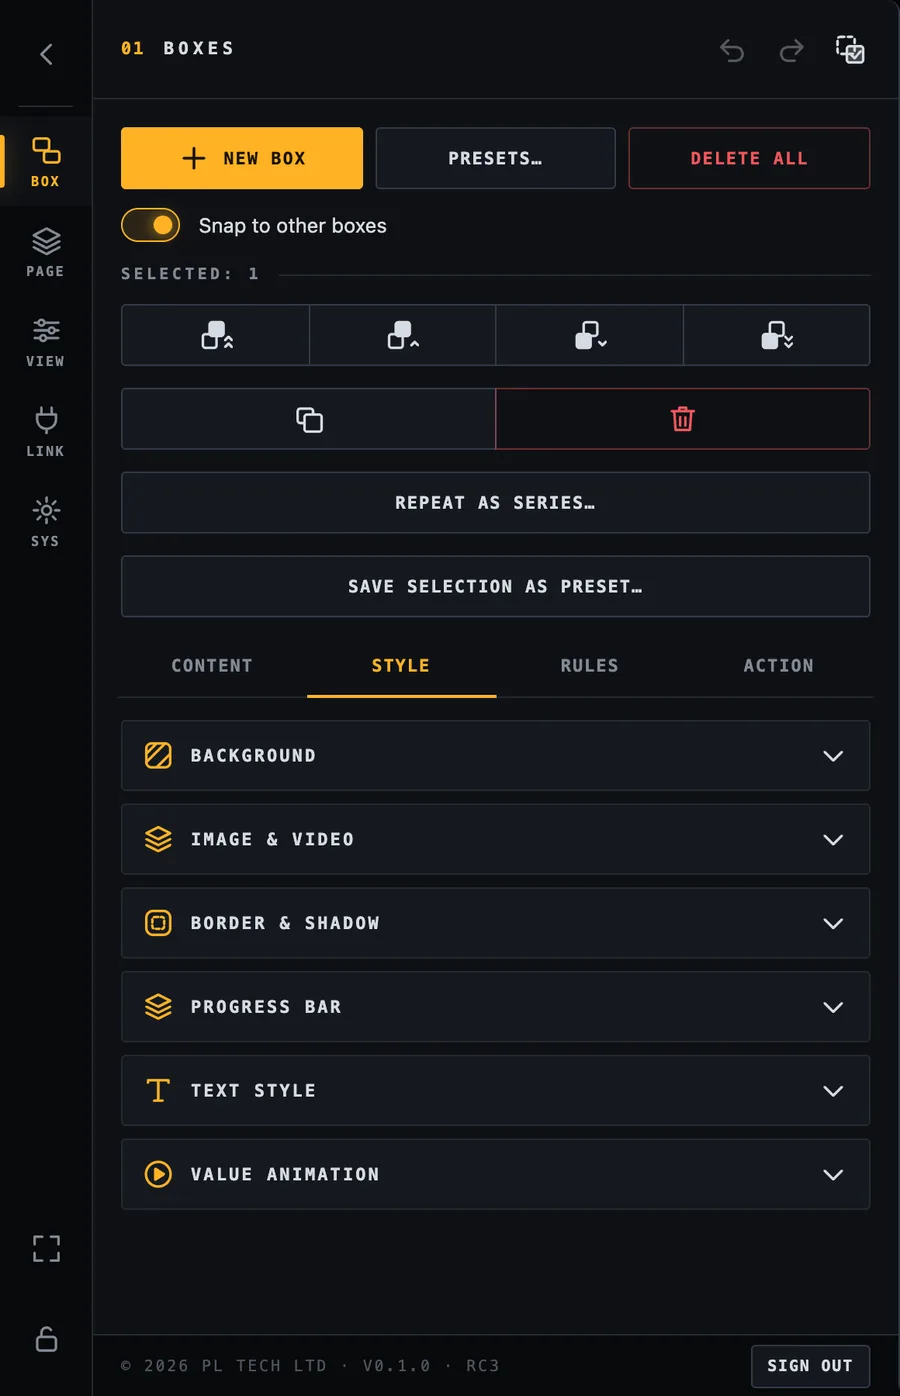This screenshot has height=1396, width=900.
Task: Disable Snap to other boxes
Action: (151, 225)
